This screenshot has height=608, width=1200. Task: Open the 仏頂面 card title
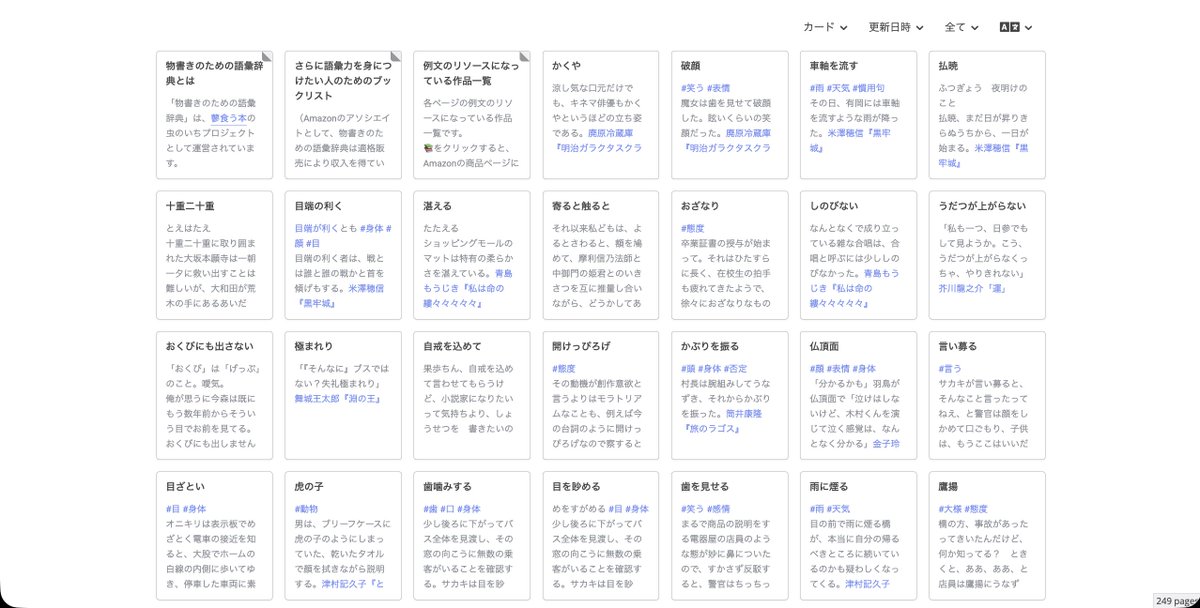(824, 346)
